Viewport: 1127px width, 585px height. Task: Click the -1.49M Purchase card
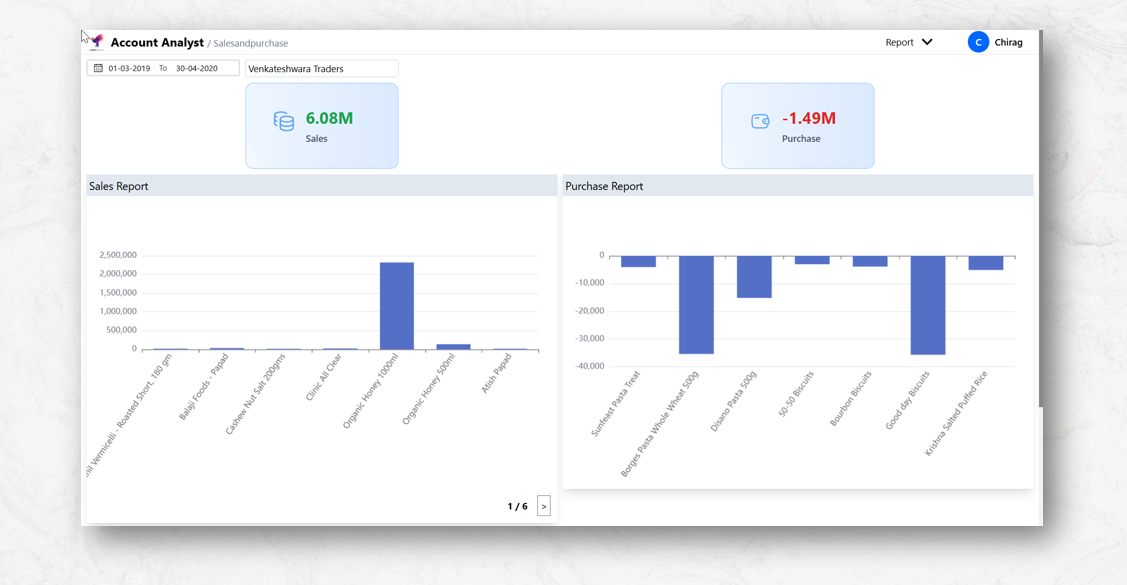[798, 126]
